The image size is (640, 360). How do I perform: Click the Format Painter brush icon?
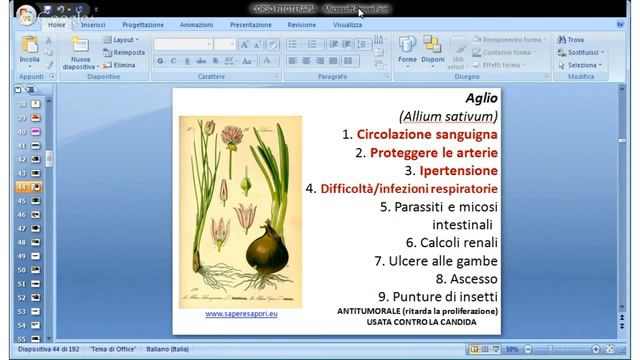[49, 65]
